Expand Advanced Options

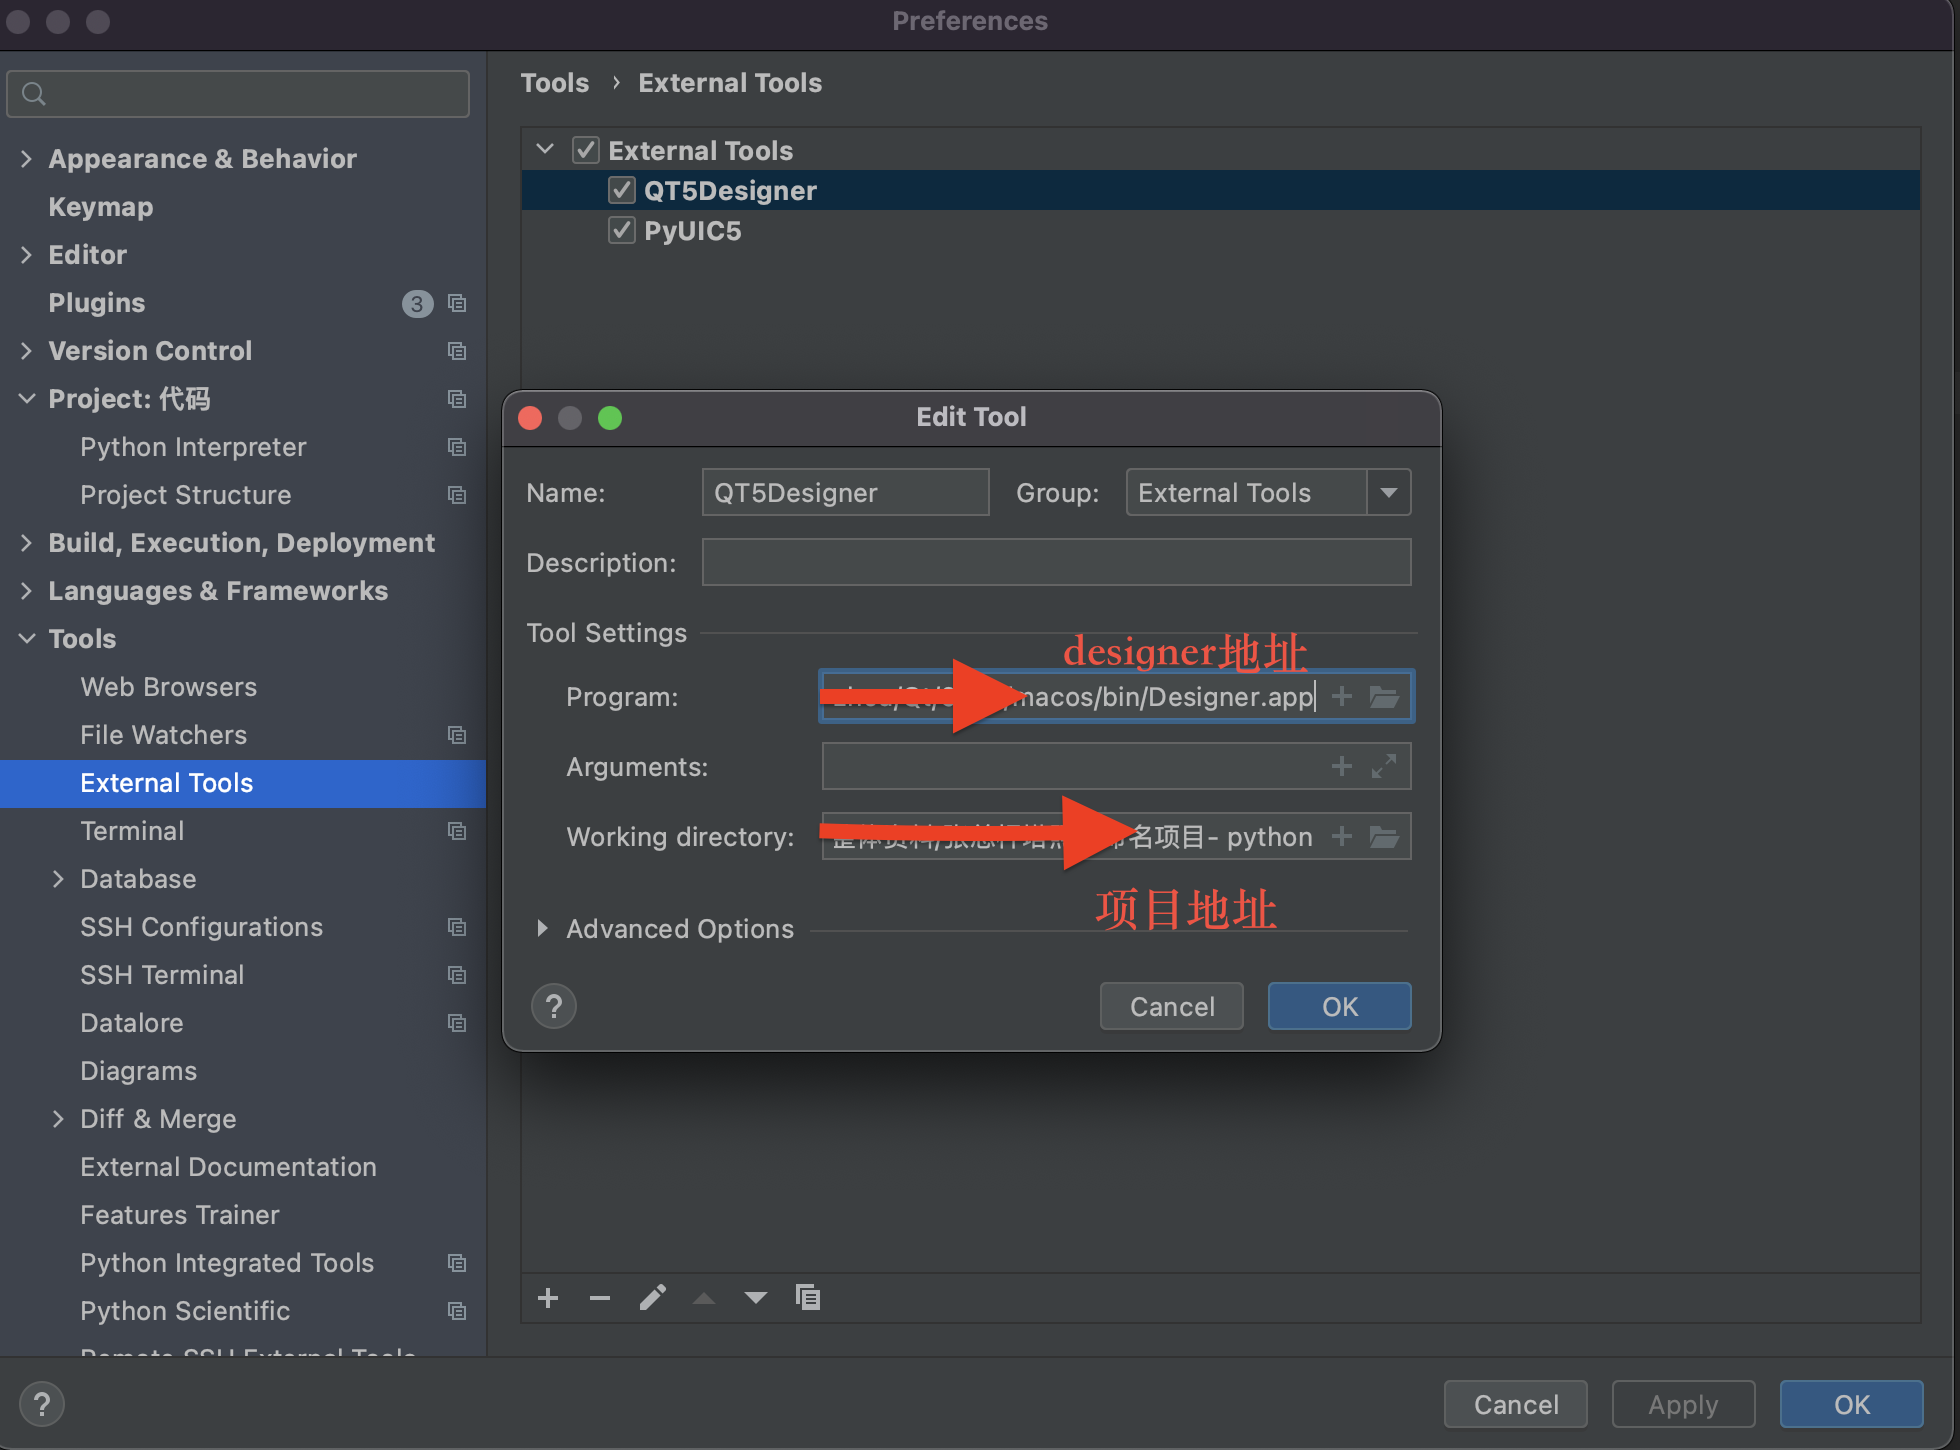543,928
